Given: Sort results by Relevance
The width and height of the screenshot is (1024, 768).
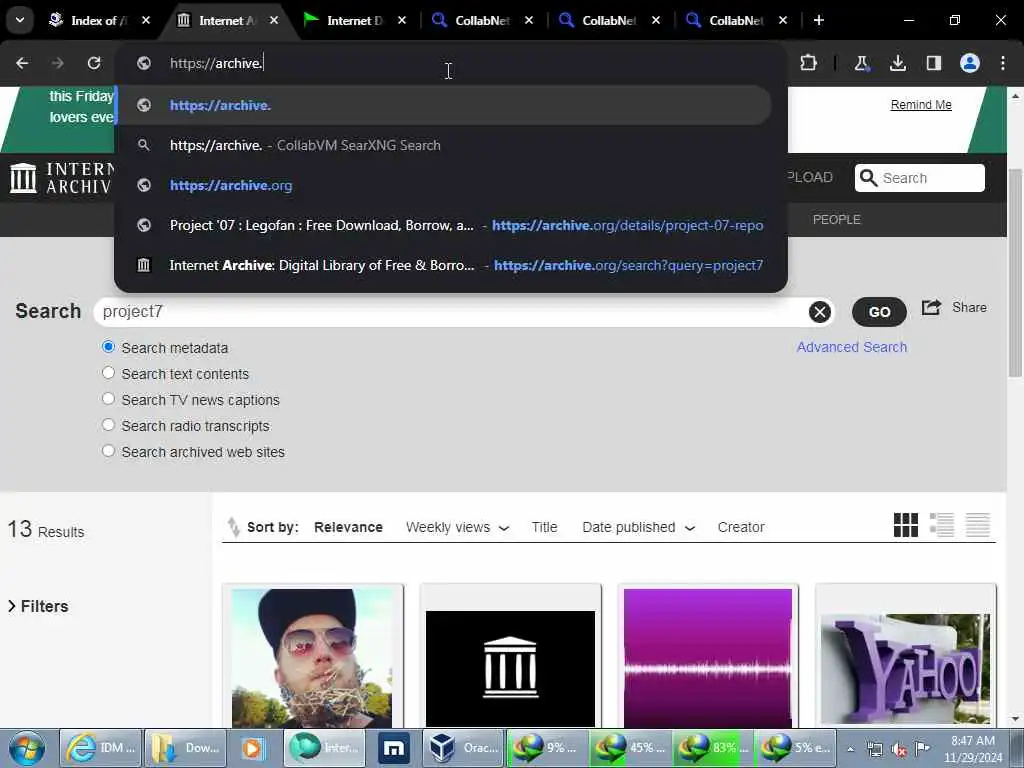Looking at the screenshot, I should [x=348, y=527].
